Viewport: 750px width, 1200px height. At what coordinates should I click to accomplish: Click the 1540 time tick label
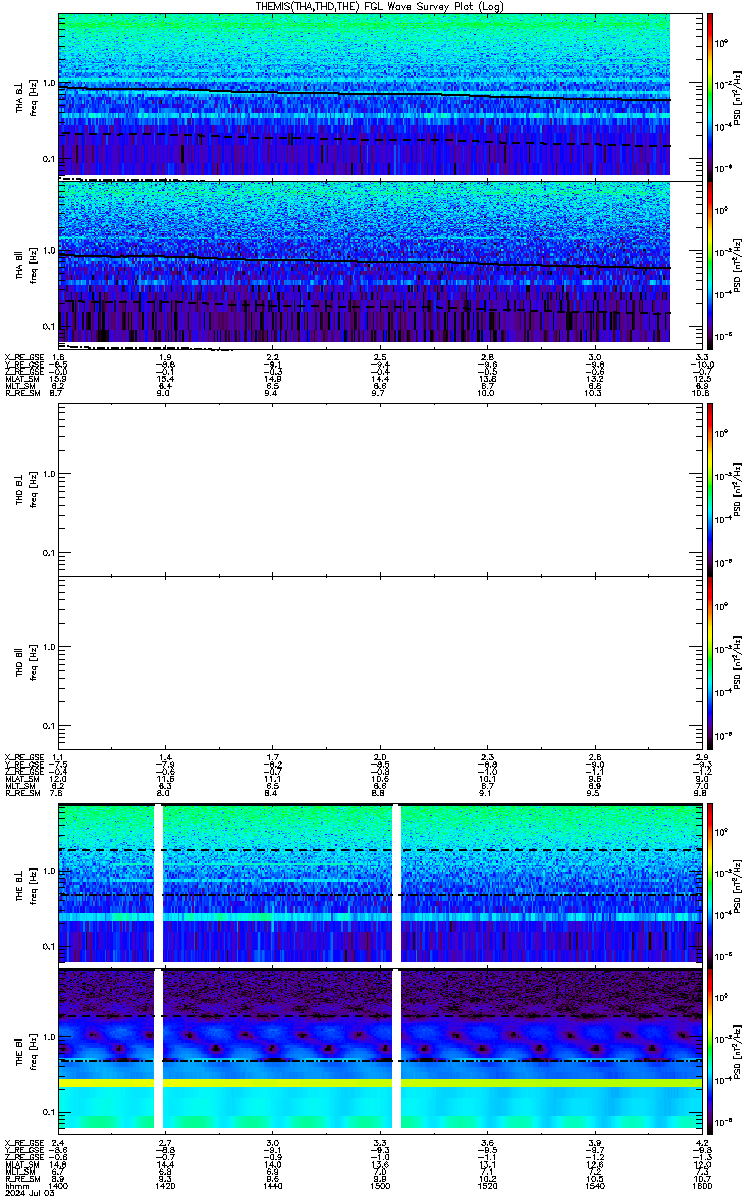(593, 1187)
